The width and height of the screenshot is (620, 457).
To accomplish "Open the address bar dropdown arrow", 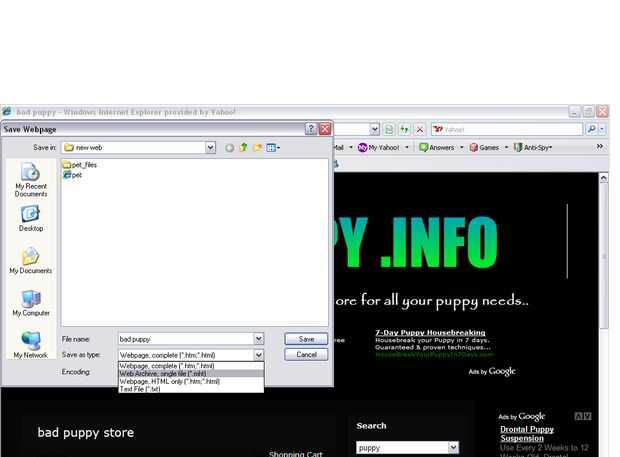I will [x=374, y=129].
